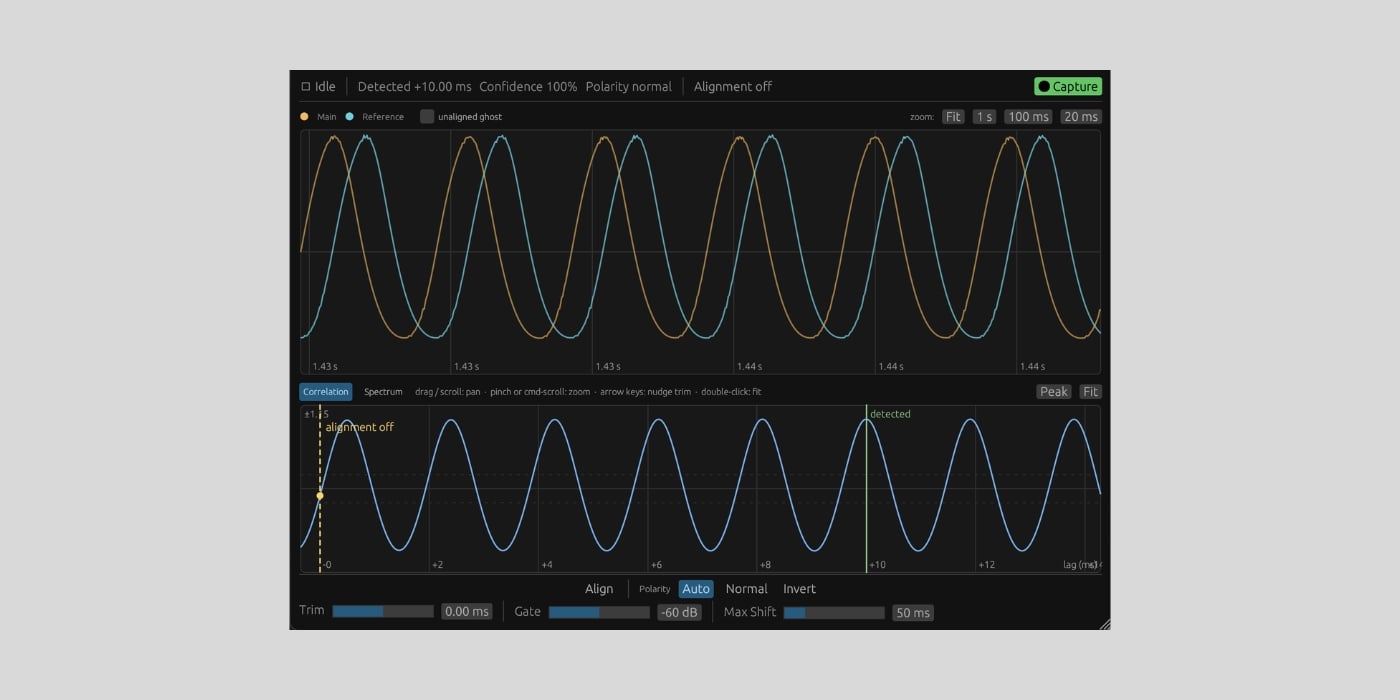
Task: Click the Peak button above correlation graph
Action: [1054, 392]
